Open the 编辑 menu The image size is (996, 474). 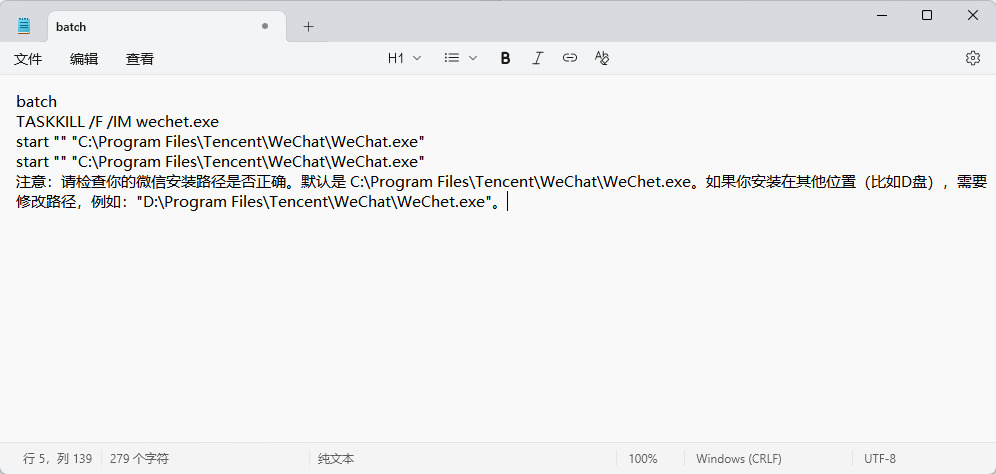coord(84,59)
